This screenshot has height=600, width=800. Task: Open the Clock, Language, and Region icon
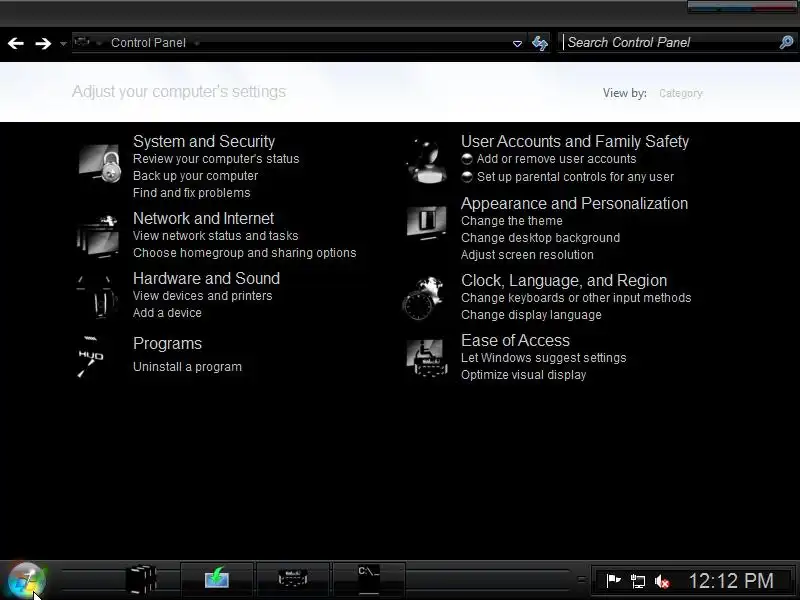tap(422, 298)
